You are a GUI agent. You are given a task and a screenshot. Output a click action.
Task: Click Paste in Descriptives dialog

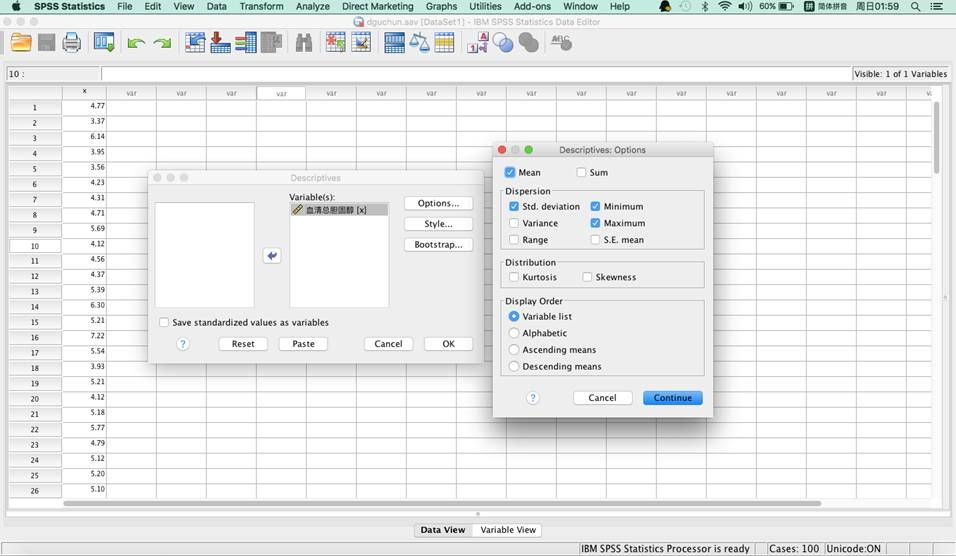click(303, 344)
